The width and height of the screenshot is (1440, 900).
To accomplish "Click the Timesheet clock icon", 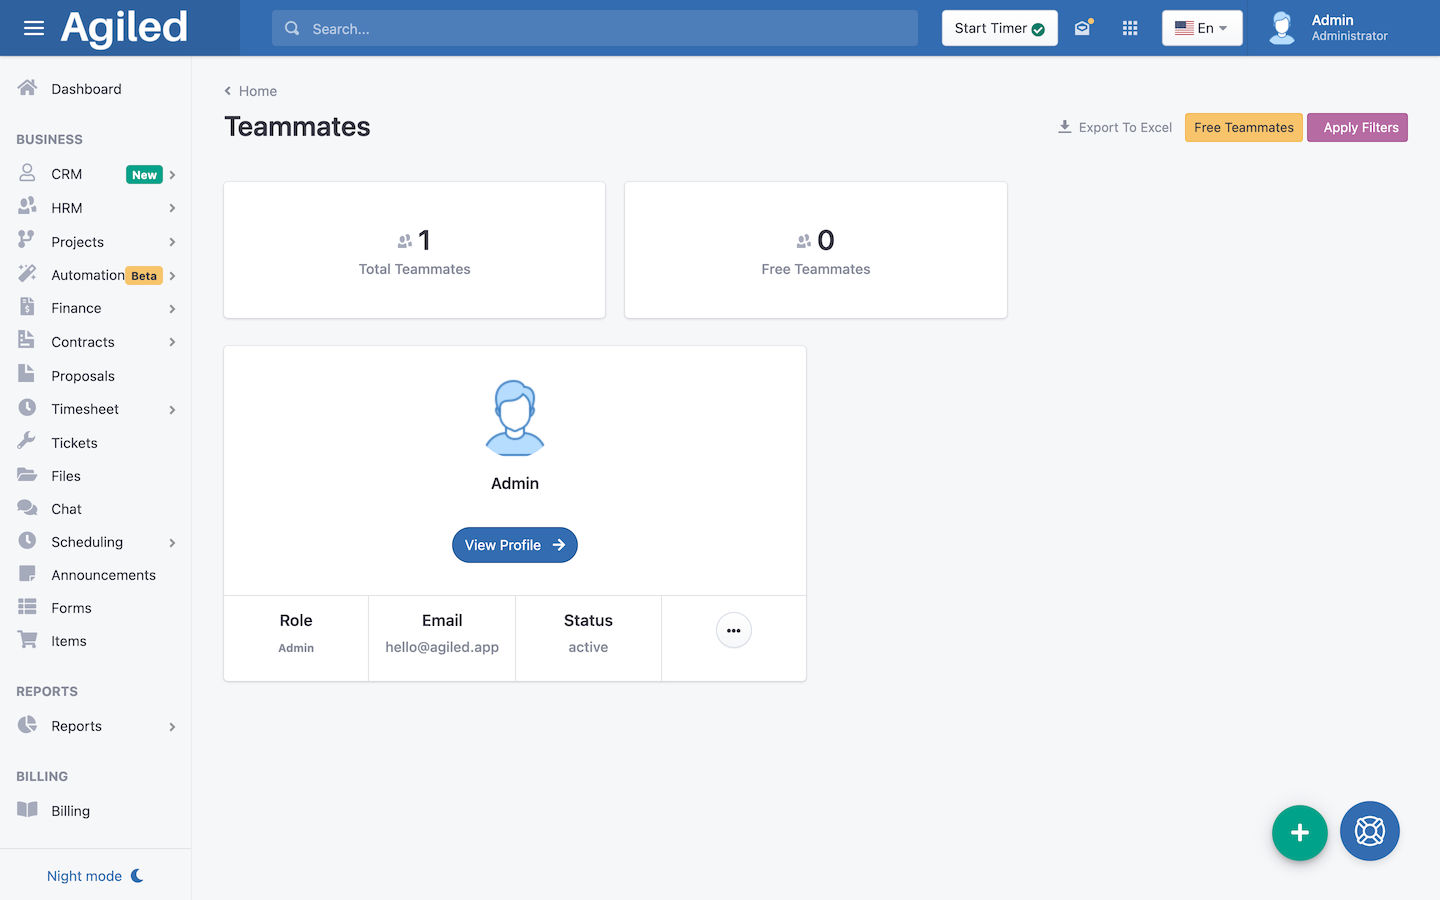I will coord(27,408).
